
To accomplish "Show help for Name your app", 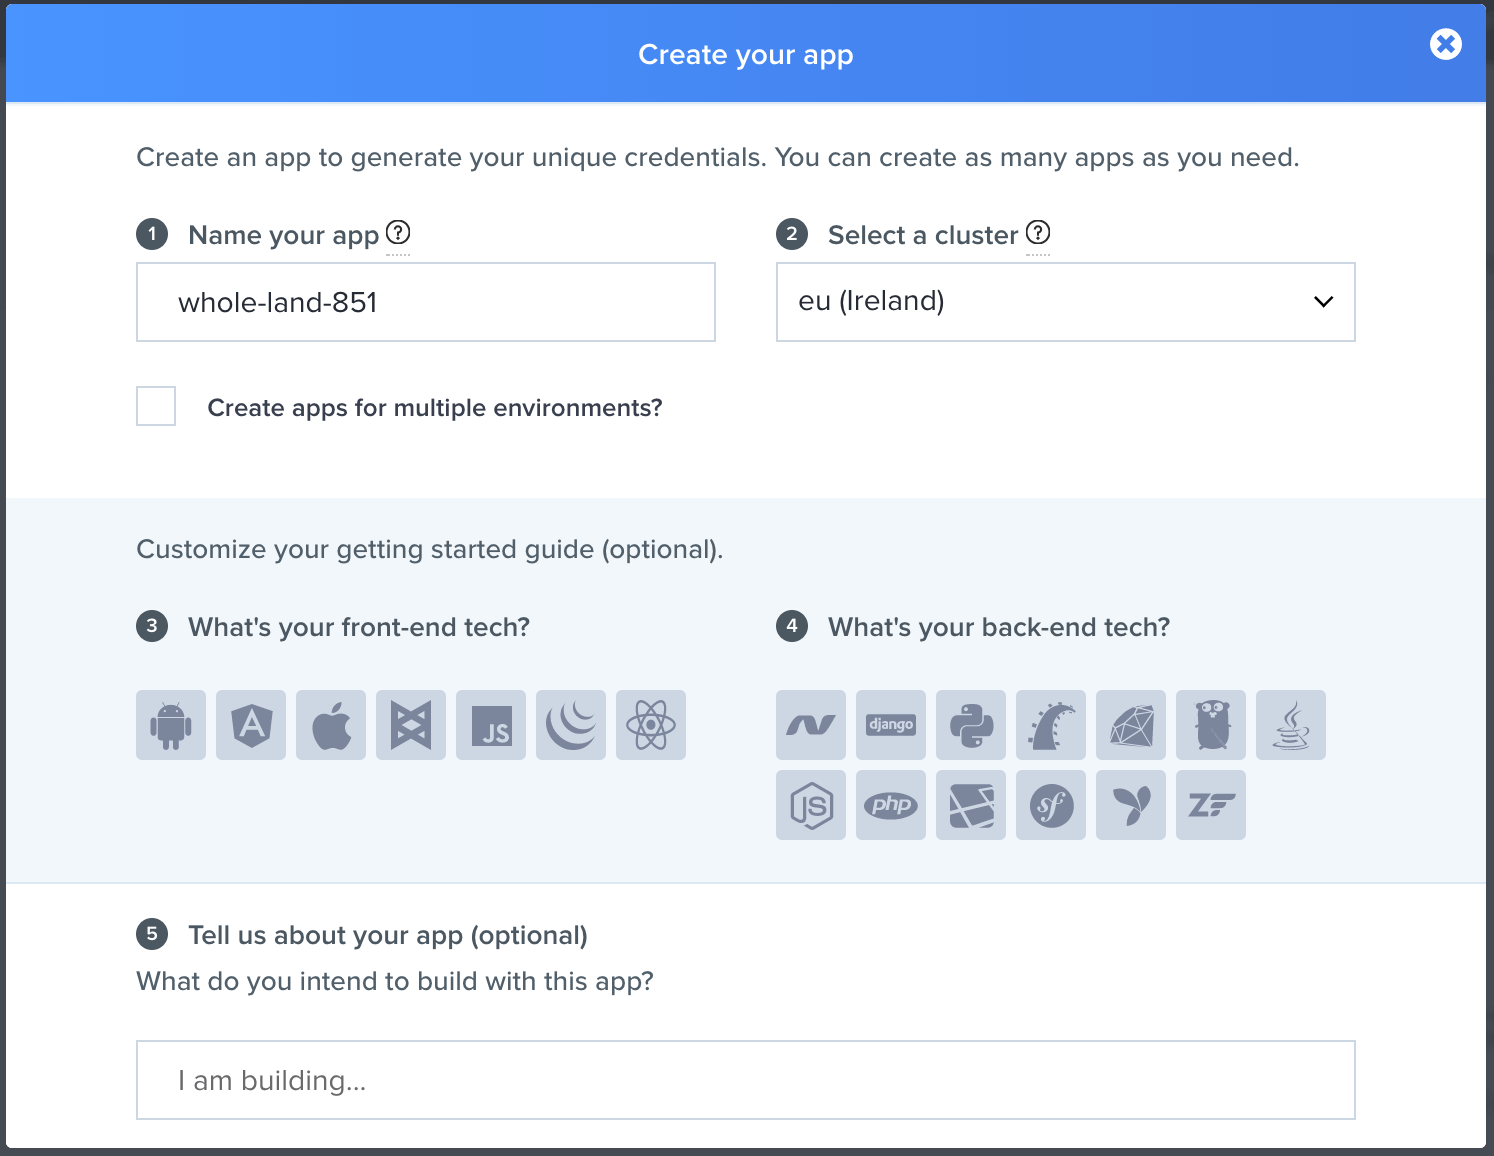I will coord(398,233).
